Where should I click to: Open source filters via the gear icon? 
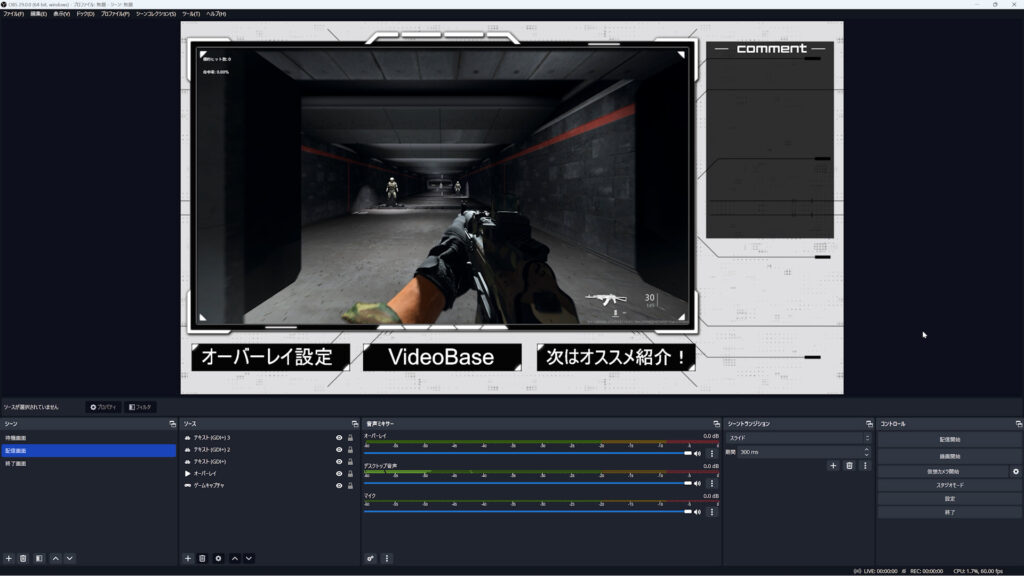pyautogui.click(x=219, y=558)
